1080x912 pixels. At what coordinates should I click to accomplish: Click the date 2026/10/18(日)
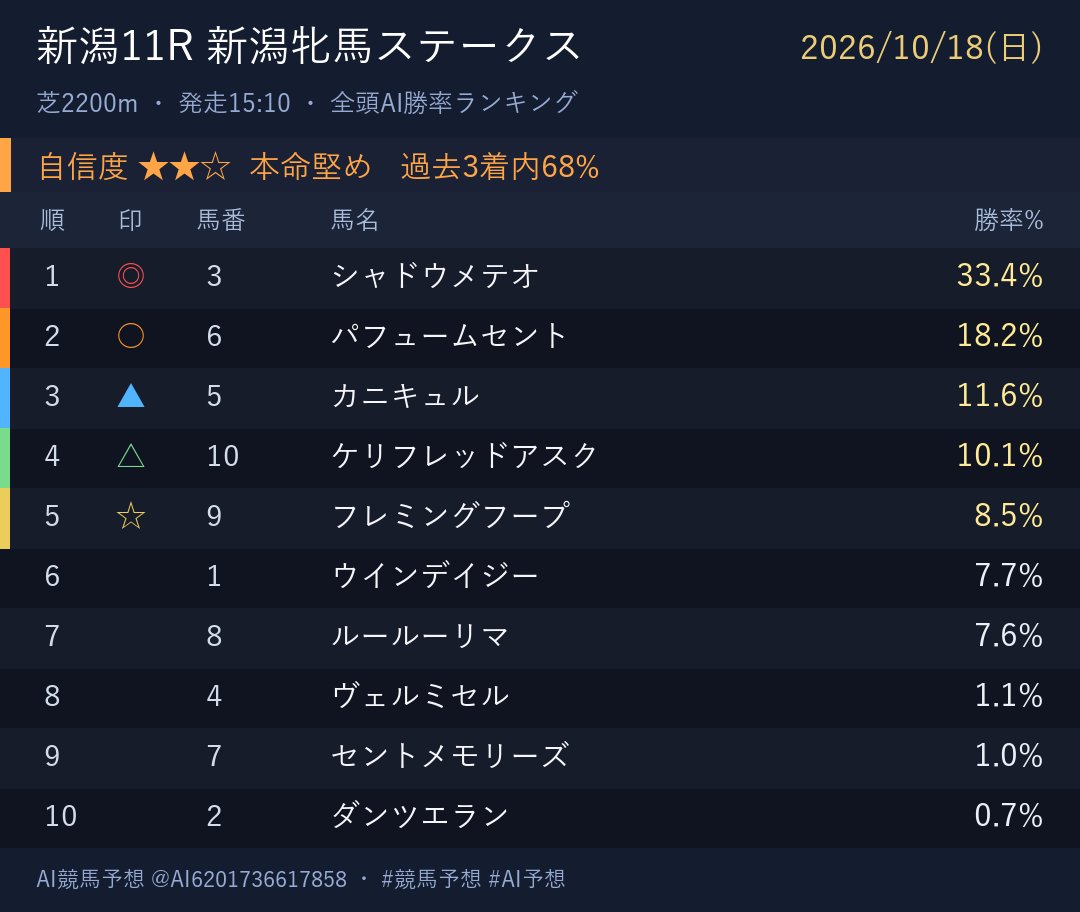point(922,48)
